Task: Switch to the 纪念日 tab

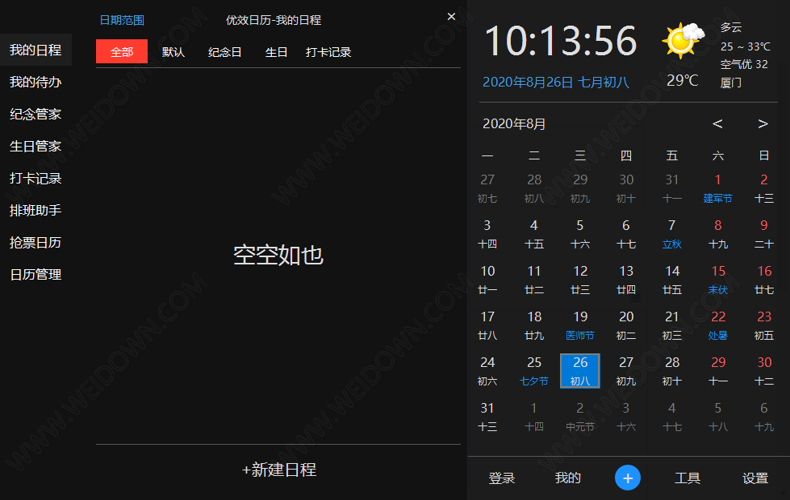Action: click(x=225, y=52)
